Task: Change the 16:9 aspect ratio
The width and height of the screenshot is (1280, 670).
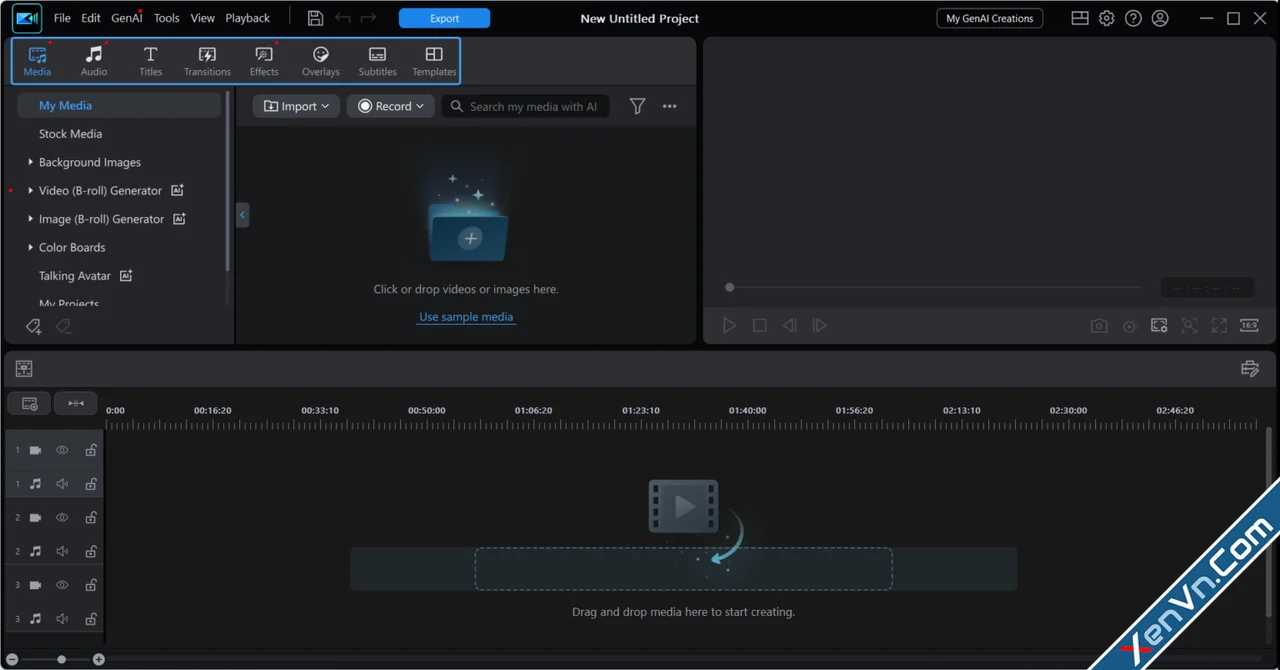Action: point(1249,325)
